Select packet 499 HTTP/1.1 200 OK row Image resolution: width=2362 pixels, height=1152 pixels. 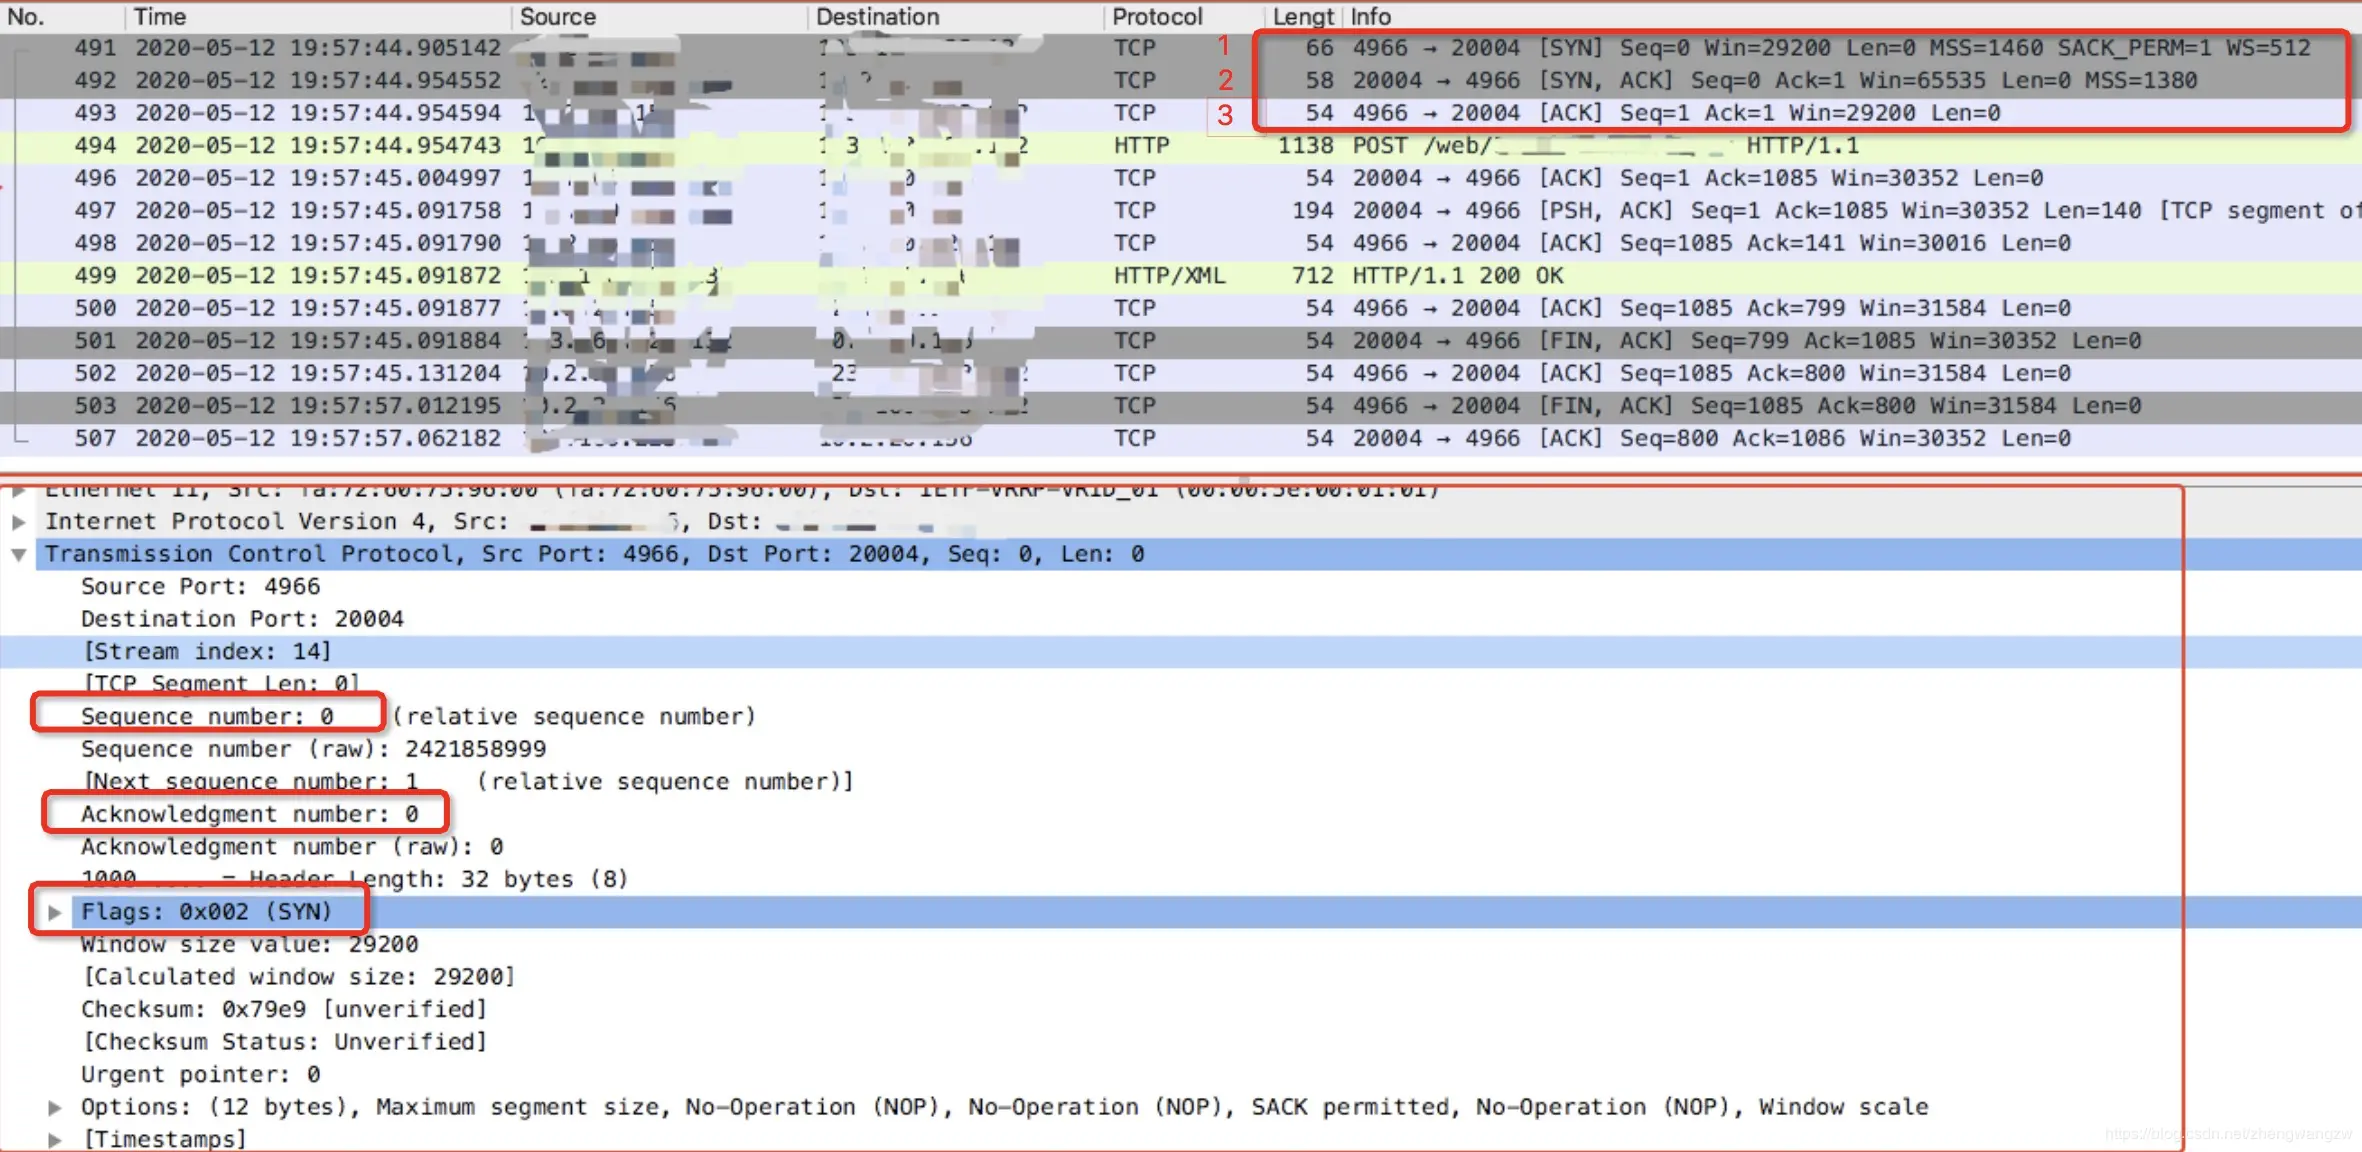point(1181,276)
